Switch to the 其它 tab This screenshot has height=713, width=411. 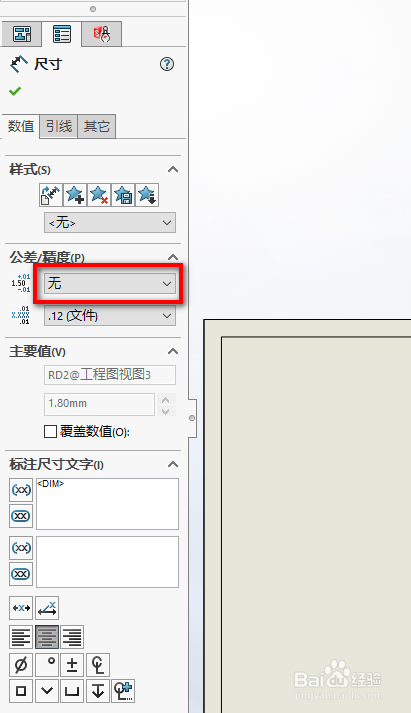96,126
